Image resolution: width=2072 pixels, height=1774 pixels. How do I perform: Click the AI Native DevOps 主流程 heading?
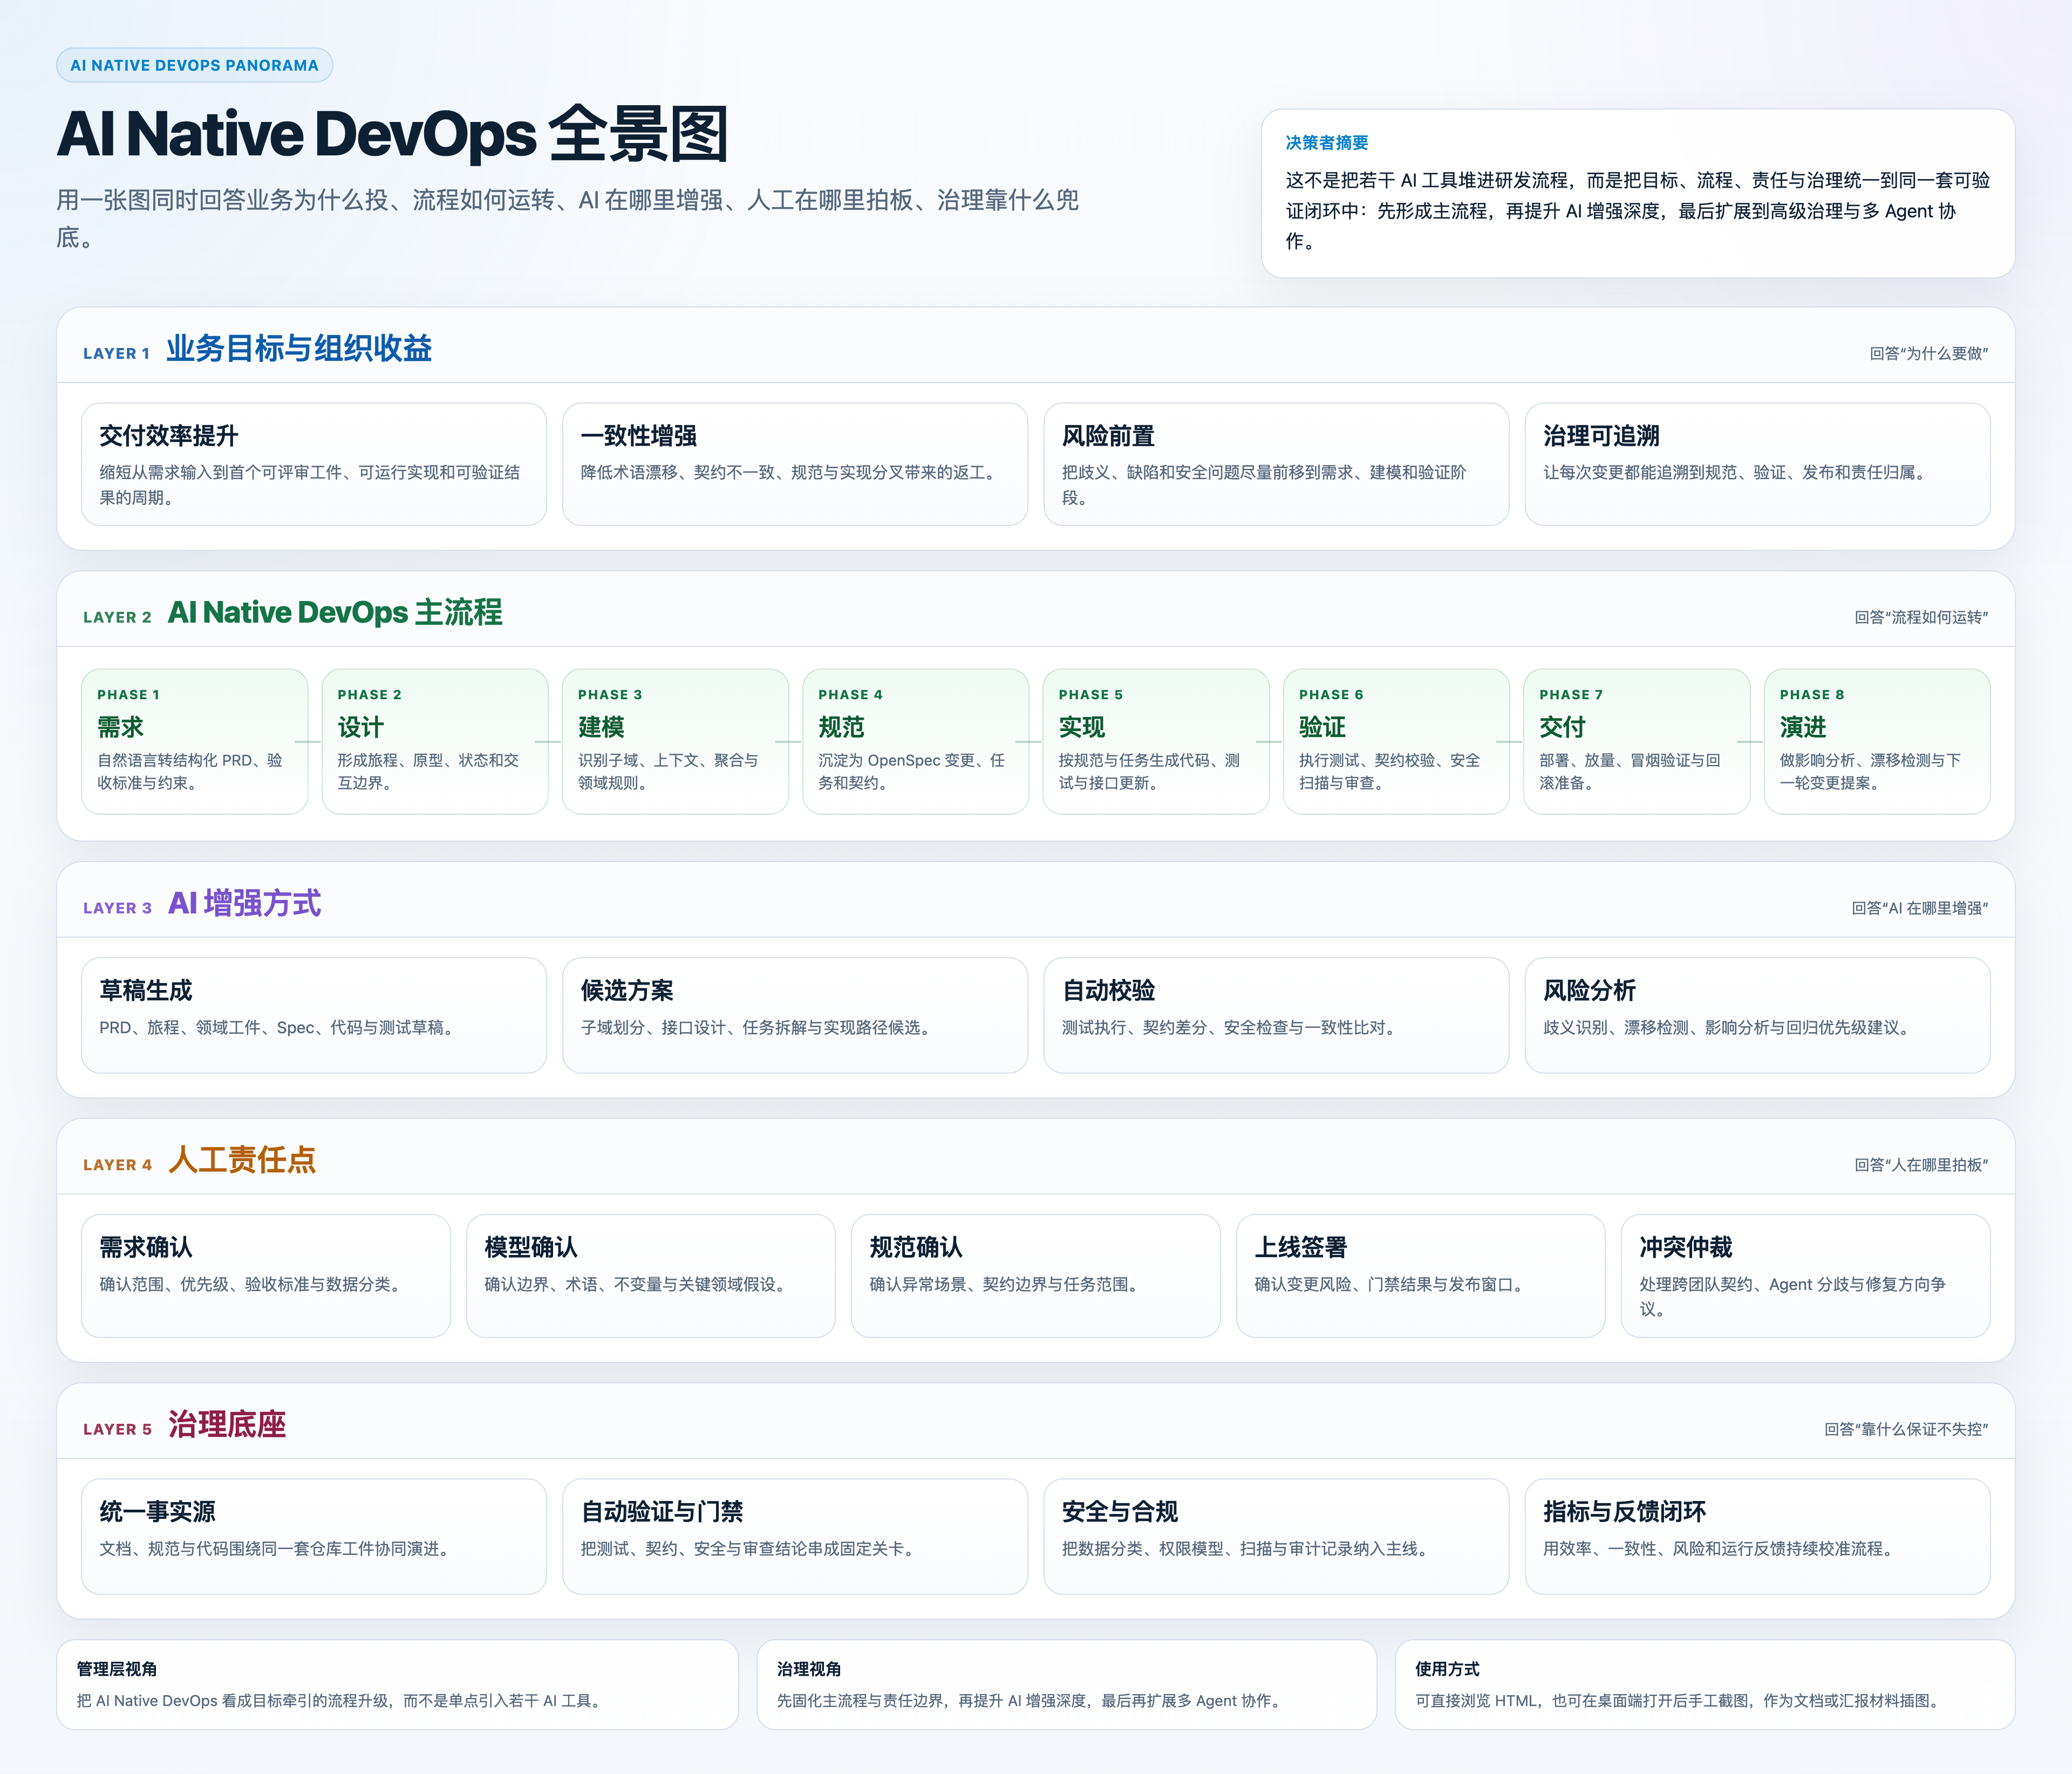click(335, 612)
